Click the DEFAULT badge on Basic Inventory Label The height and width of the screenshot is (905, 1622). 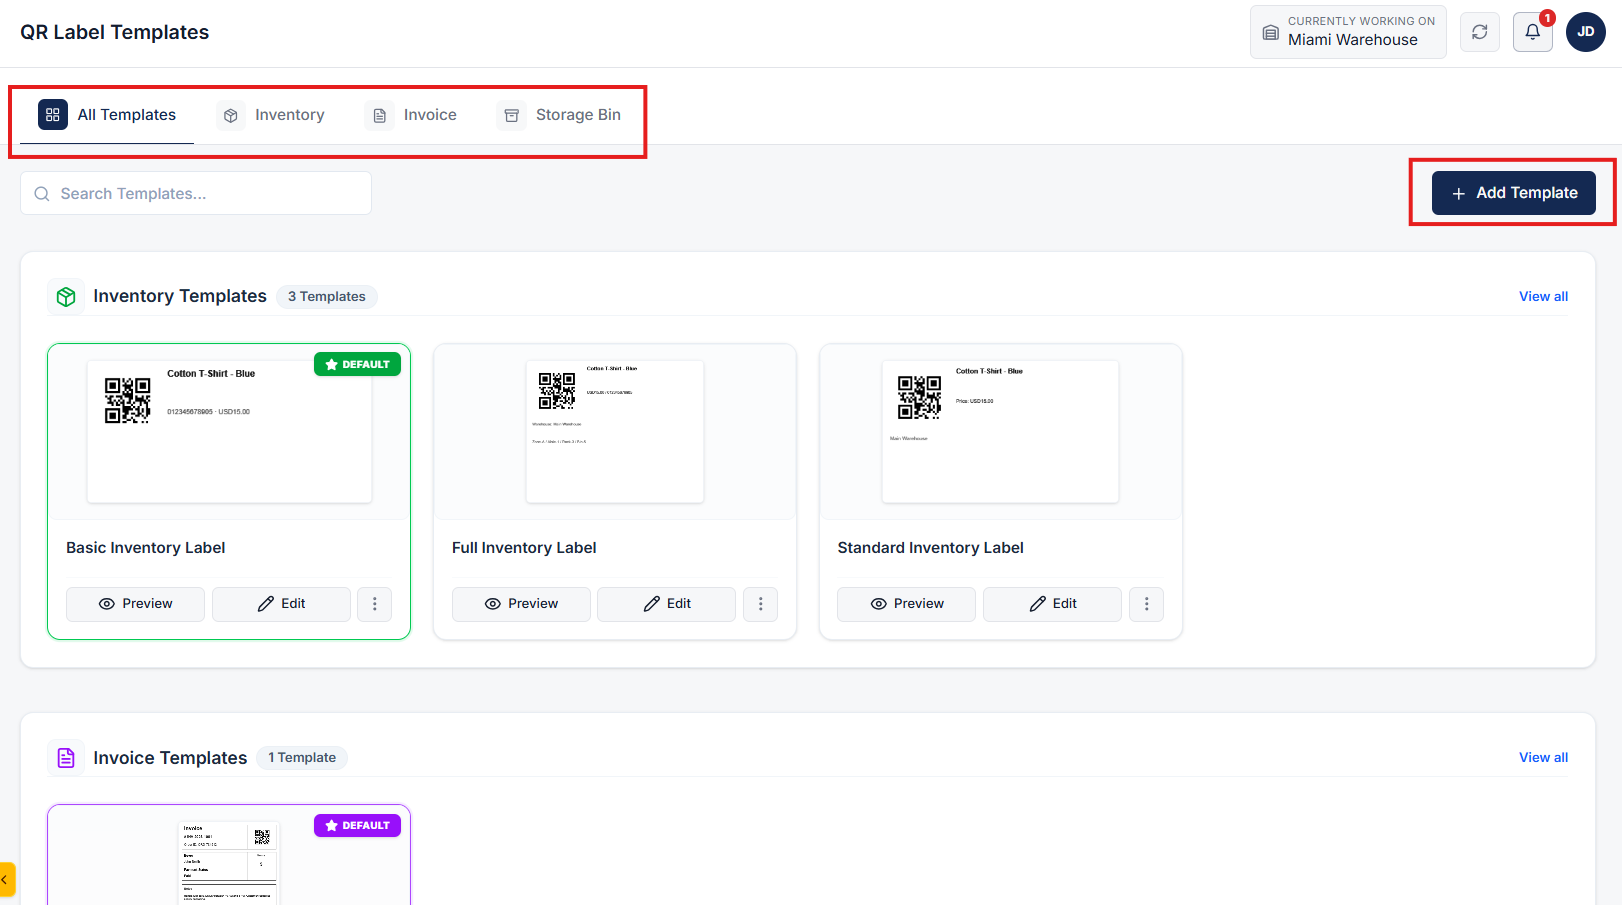[x=358, y=364]
